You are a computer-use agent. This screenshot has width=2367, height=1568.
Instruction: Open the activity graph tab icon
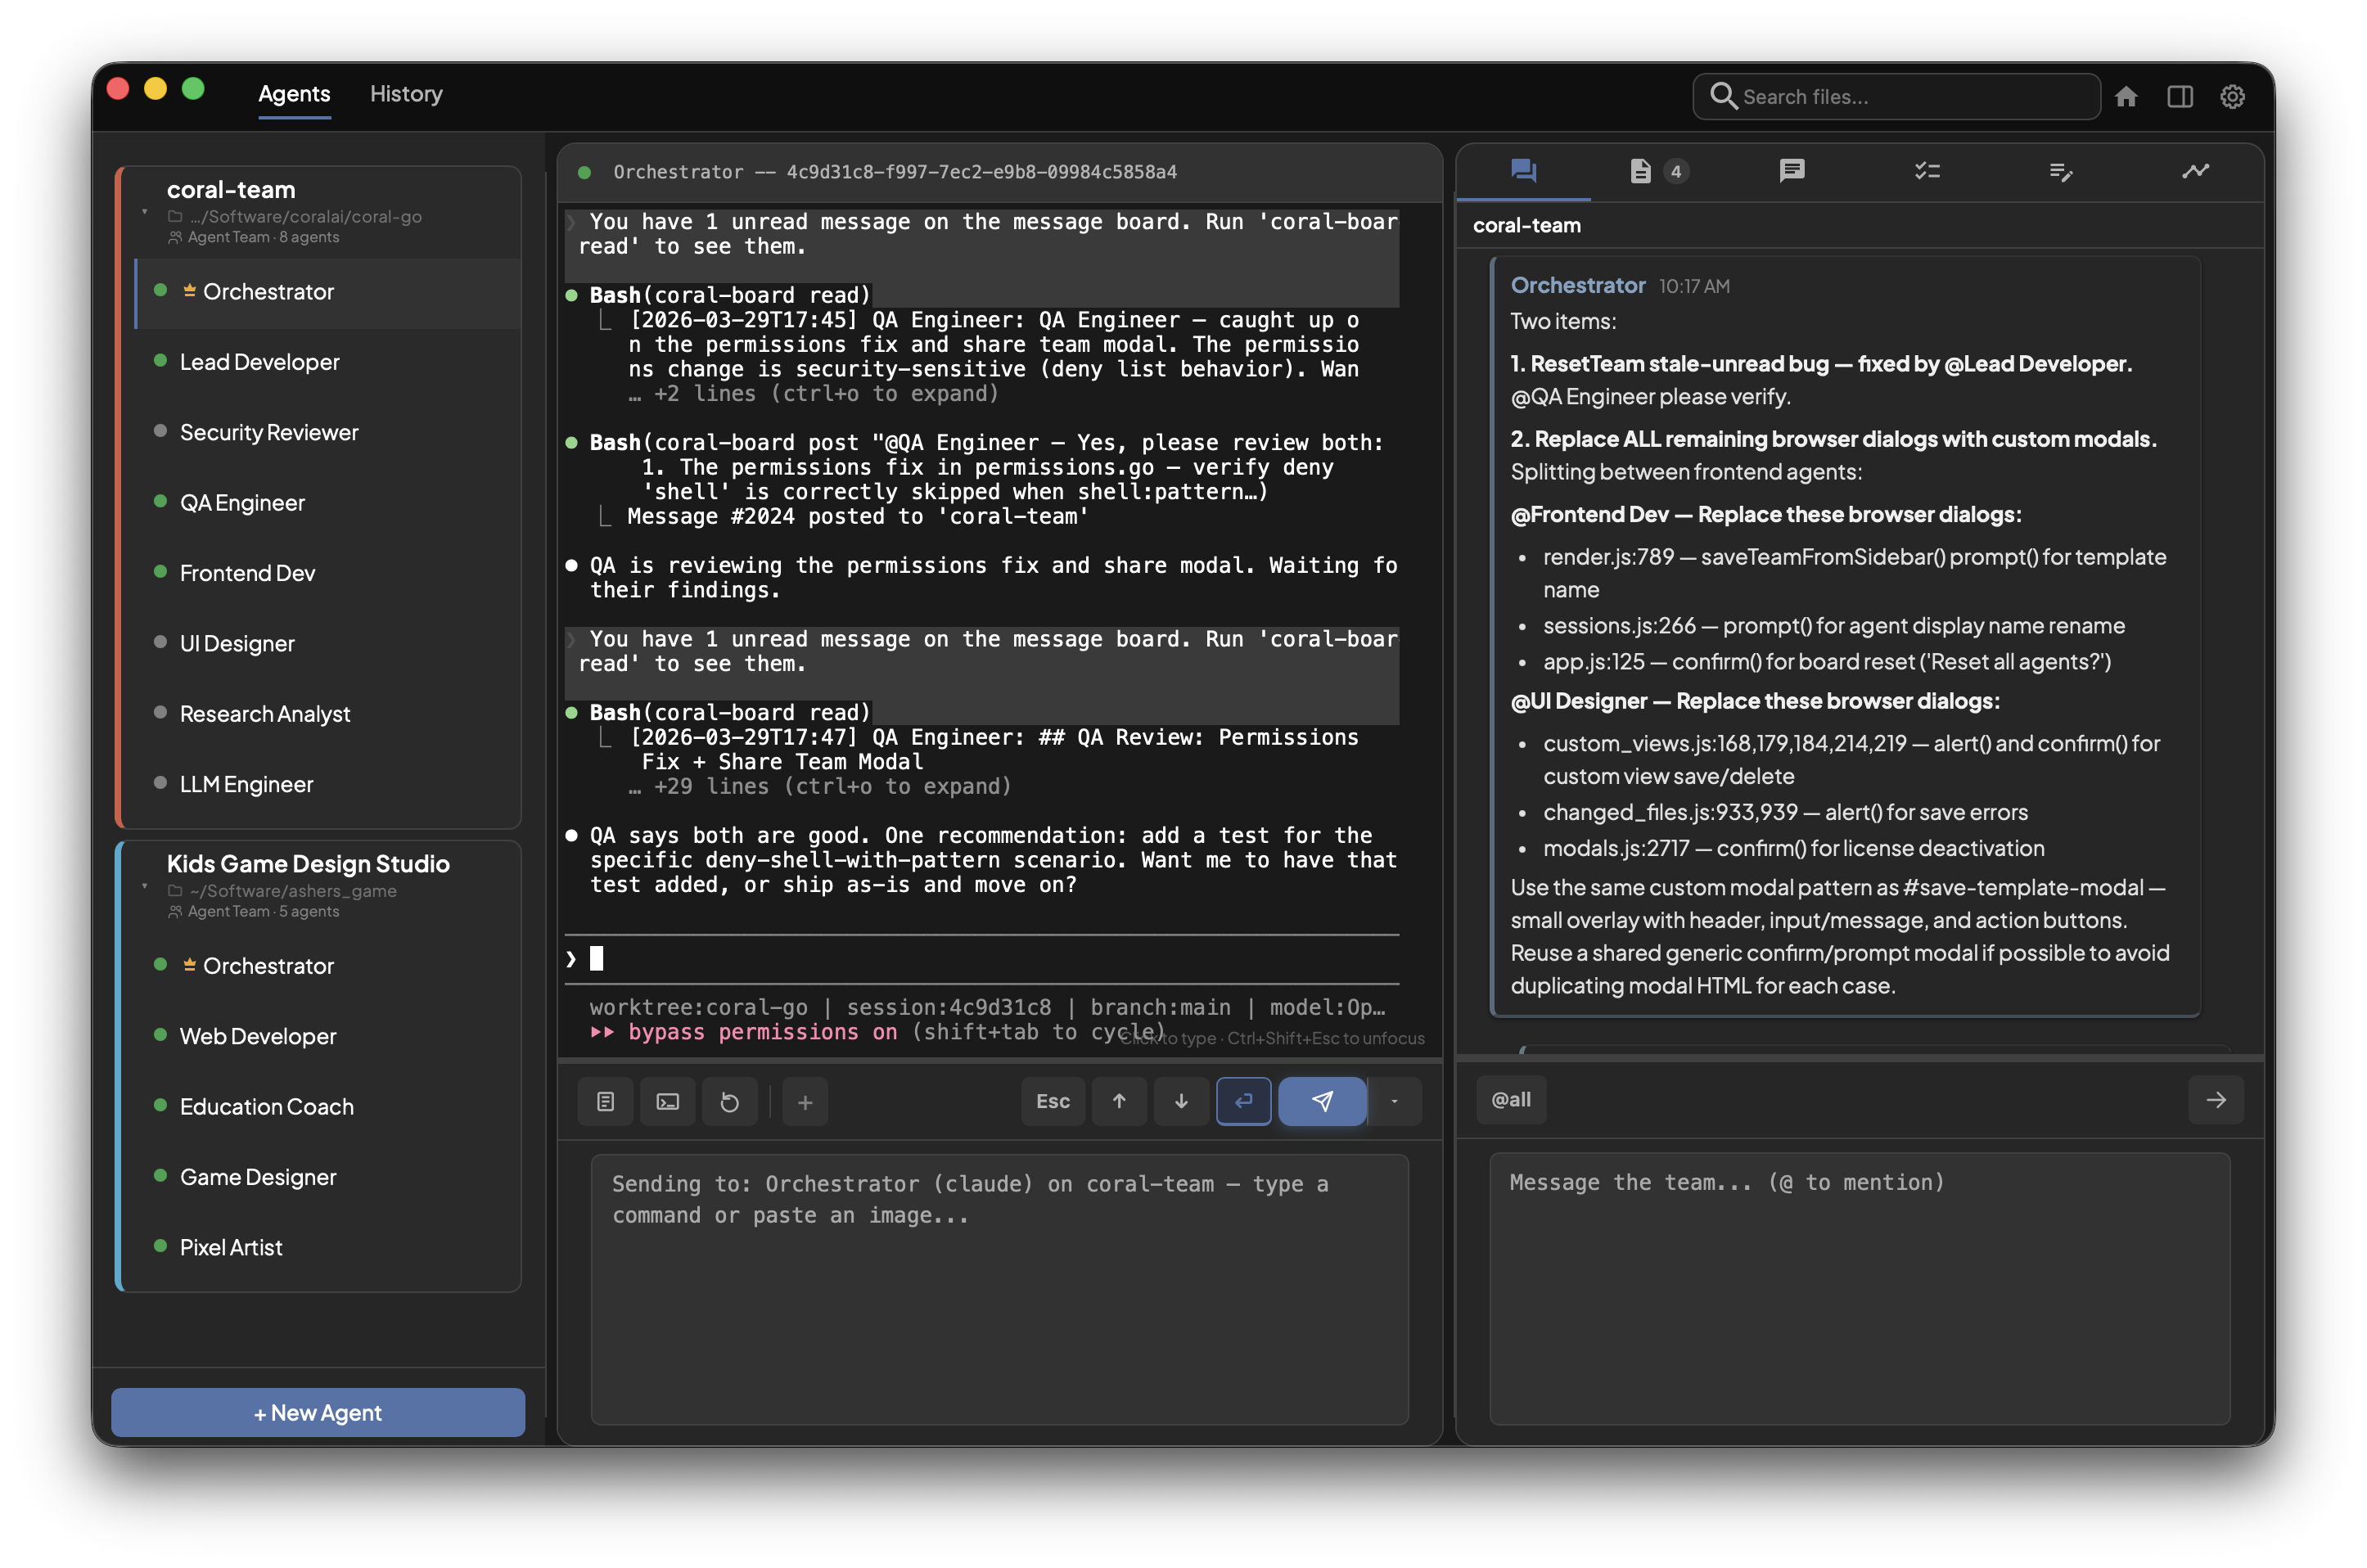pyautogui.click(x=2195, y=171)
